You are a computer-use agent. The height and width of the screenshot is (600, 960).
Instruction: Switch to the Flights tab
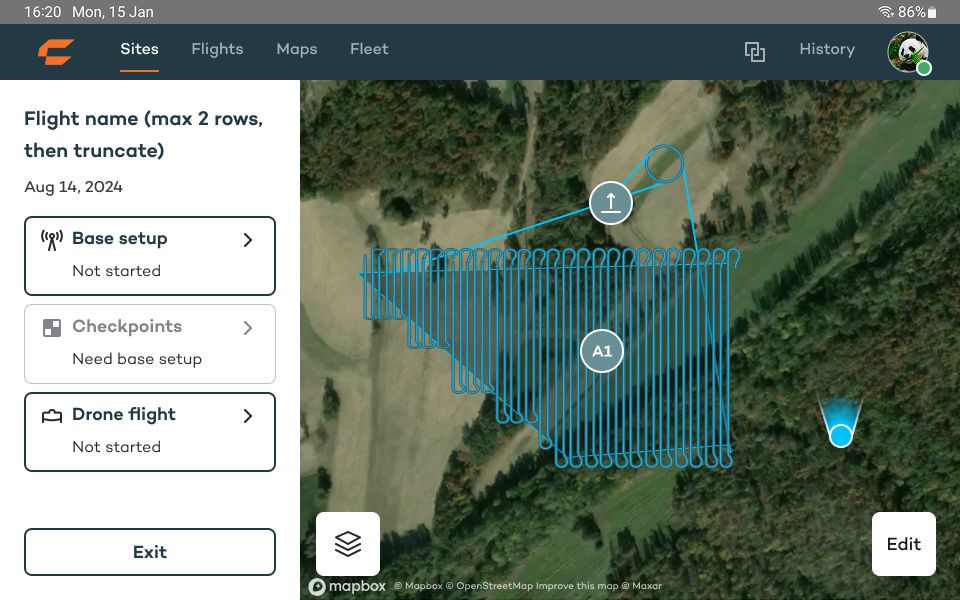coord(217,49)
